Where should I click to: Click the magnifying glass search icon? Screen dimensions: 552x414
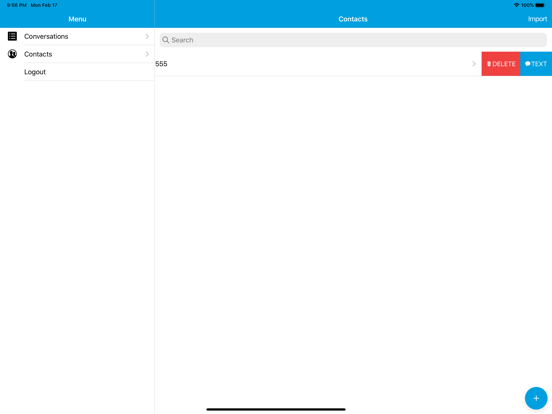165,40
